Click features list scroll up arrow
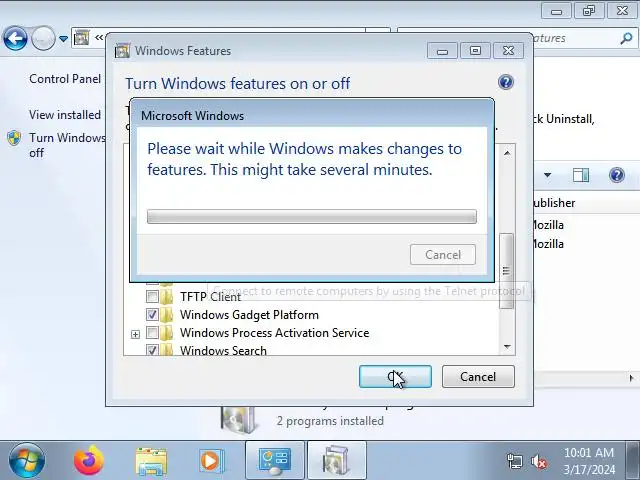 [507, 153]
